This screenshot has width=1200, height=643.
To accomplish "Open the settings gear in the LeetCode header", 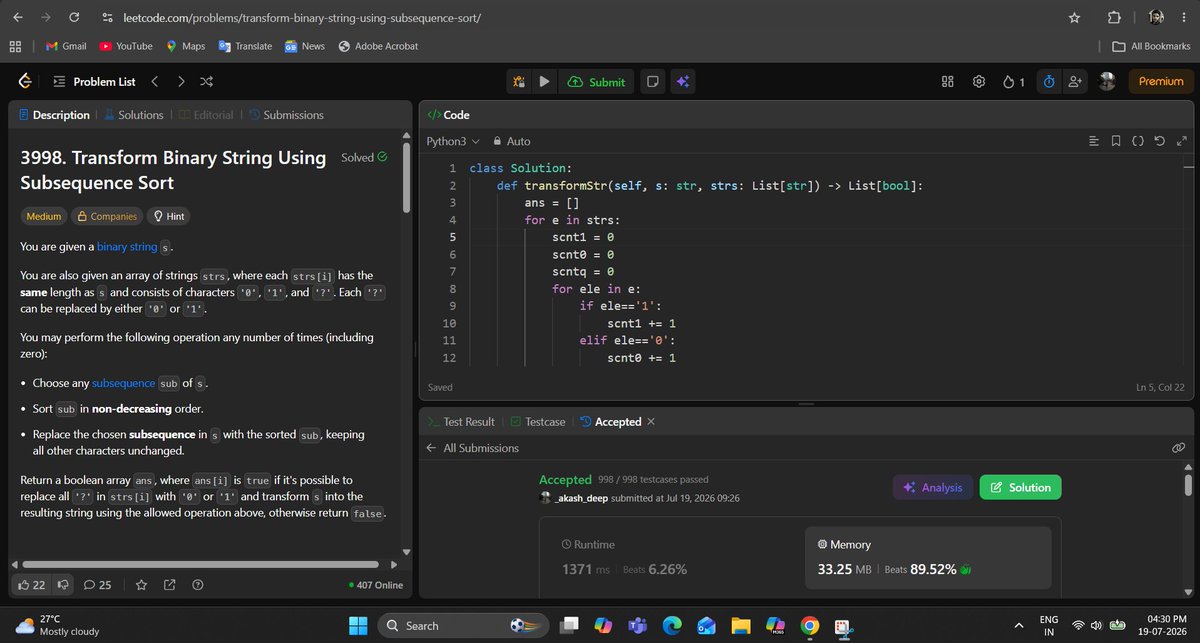I will pos(980,82).
